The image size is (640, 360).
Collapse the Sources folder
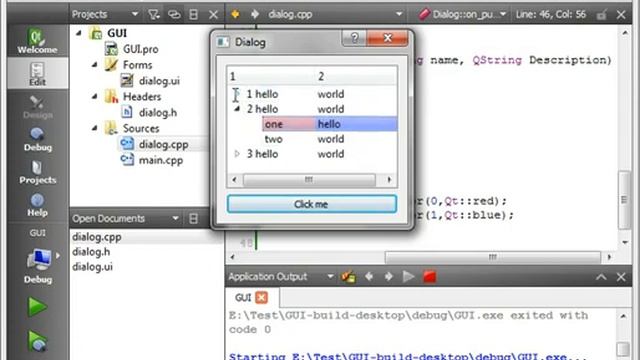tap(94, 128)
